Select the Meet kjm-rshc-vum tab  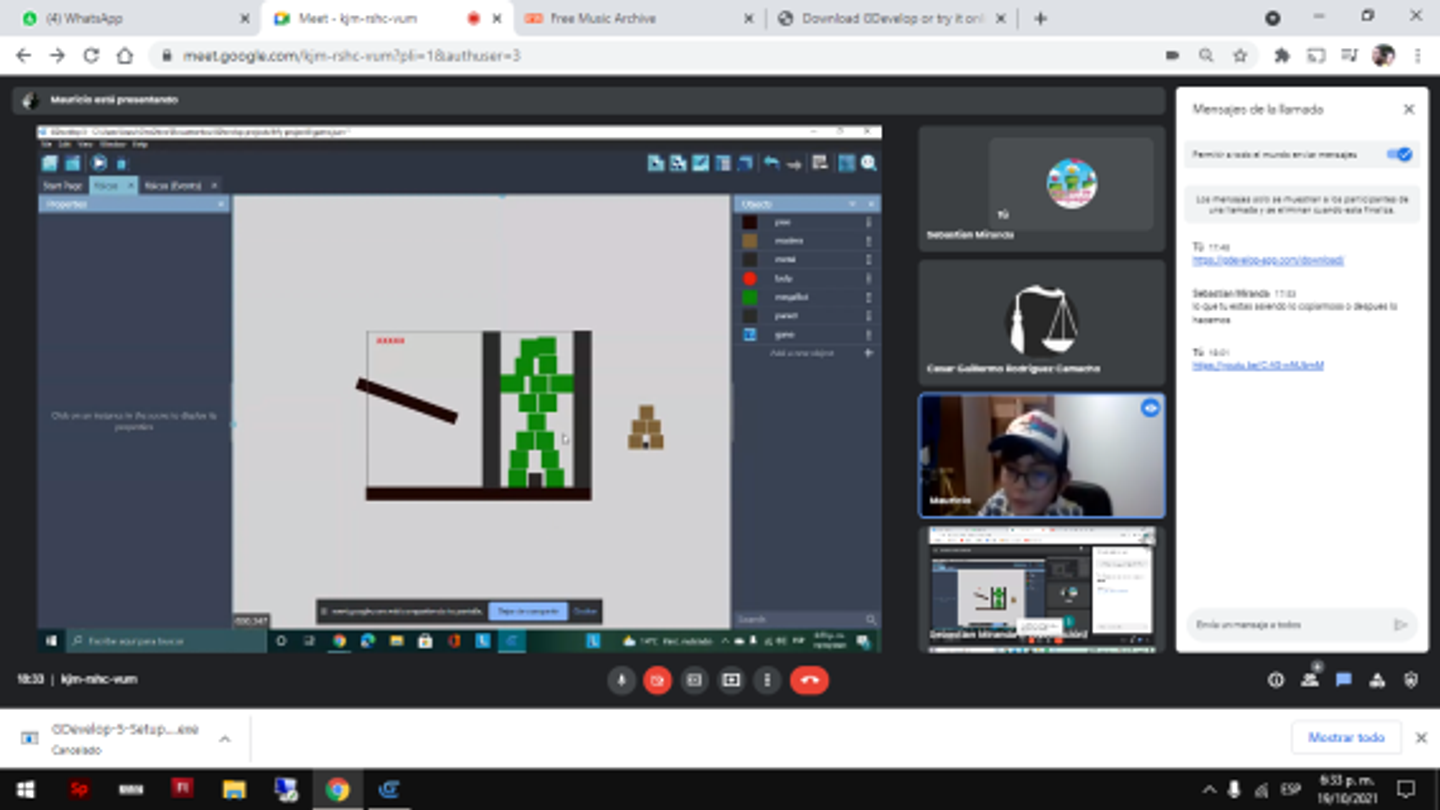[386, 18]
